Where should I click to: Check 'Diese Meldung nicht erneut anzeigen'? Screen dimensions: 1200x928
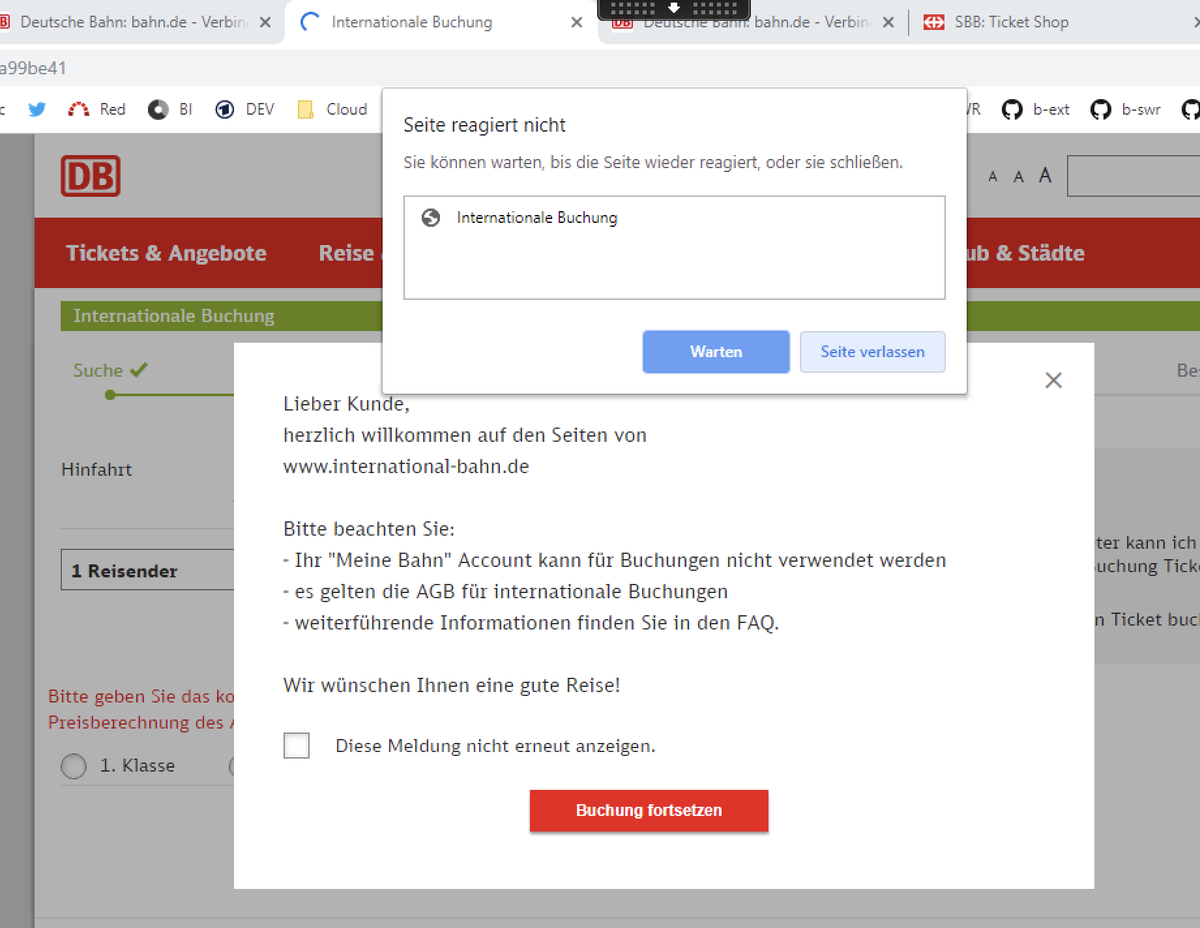tap(296, 745)
